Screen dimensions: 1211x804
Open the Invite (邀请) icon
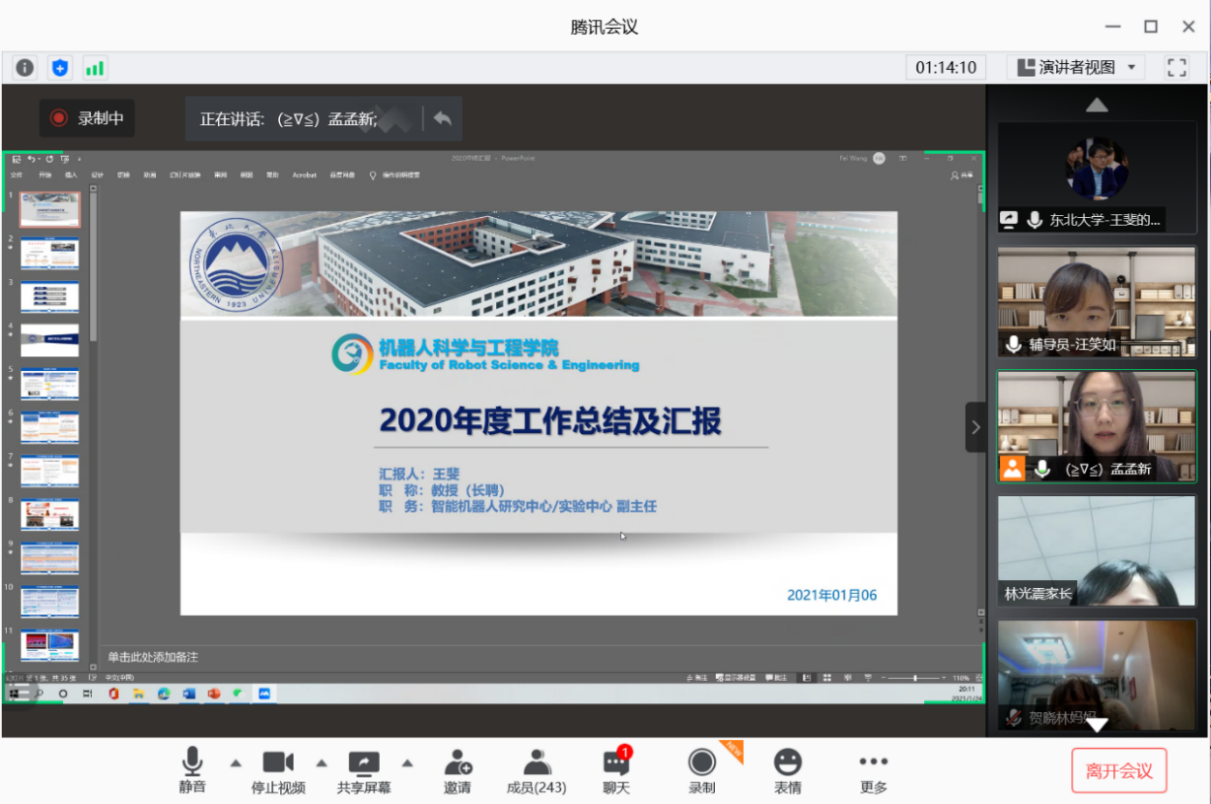[458, 770]
